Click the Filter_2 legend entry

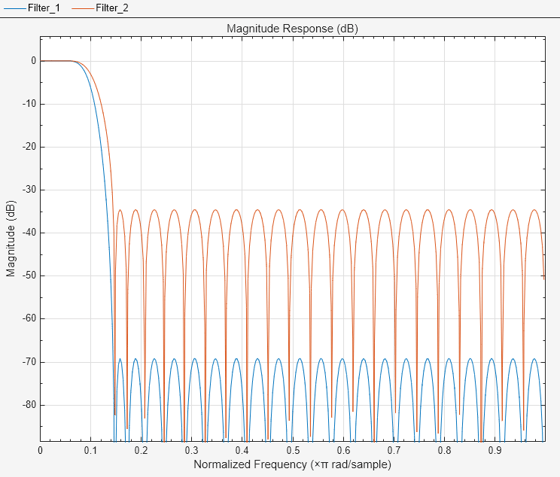click(x=100, y=8)
